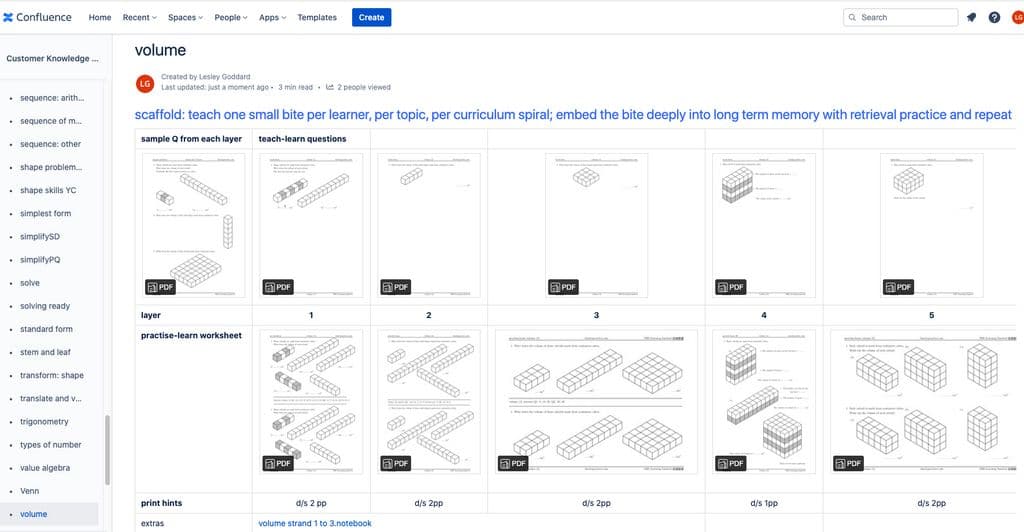The width and height of the screenshot is (1024, 532).
Task: Open the layer 5 practise-learn worksheet thumbnail
Action: coord(923,401)
